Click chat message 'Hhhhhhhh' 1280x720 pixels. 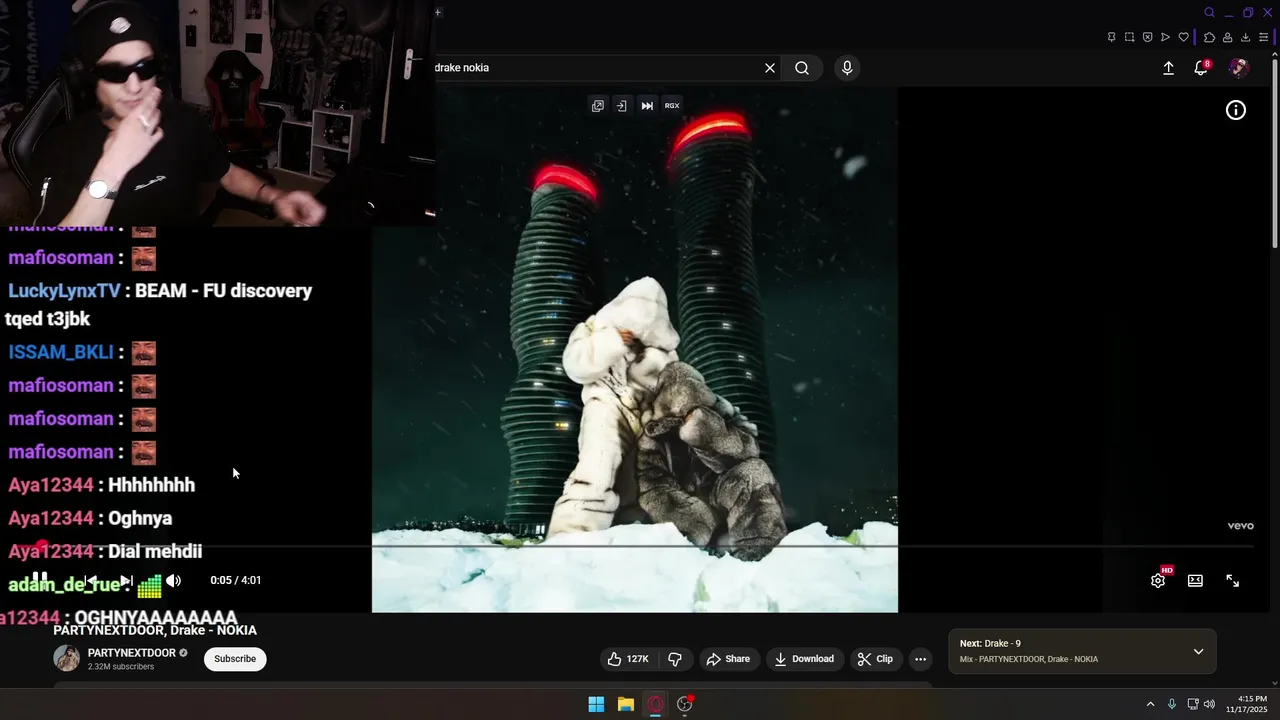(x=151, y=485)
